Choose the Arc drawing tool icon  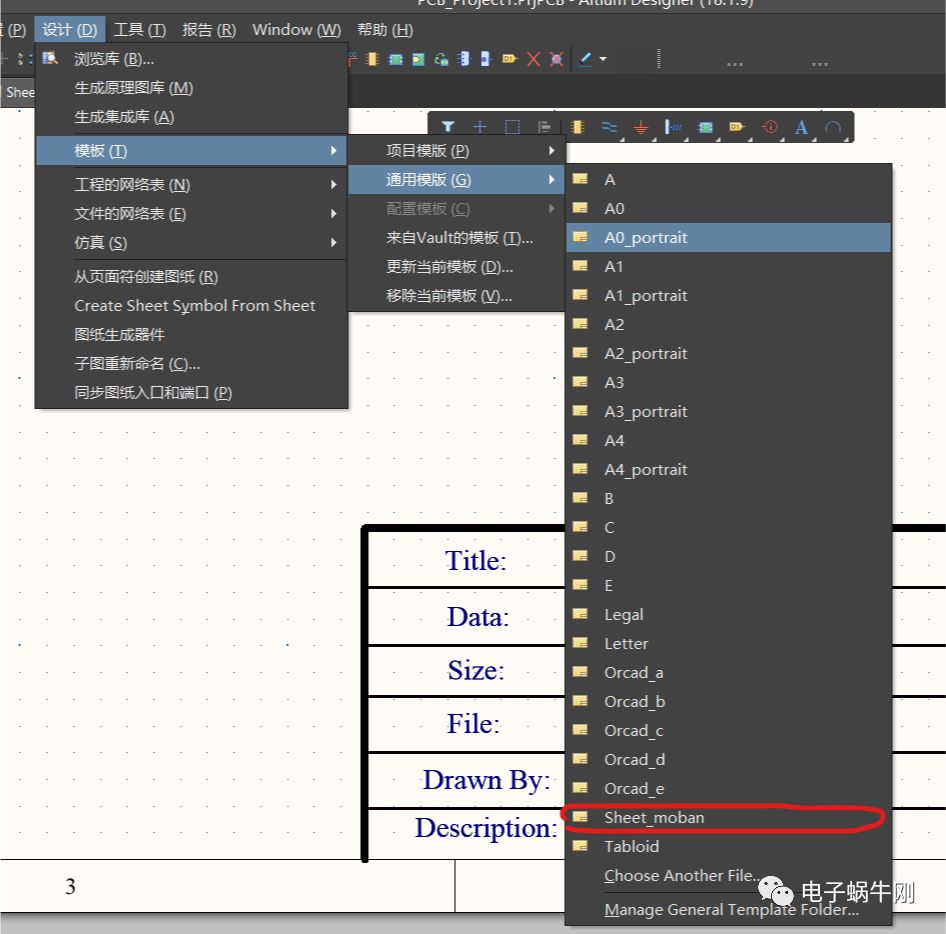(833, 127)
